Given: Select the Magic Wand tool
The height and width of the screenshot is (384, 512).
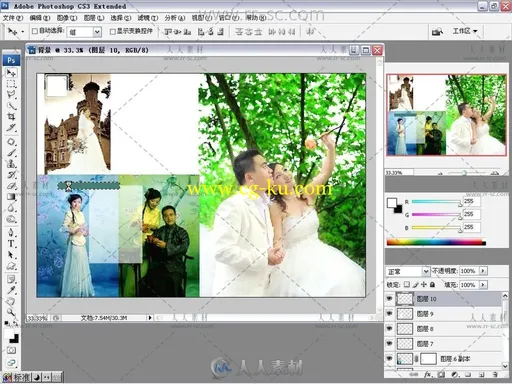Looking at the screenshot, I should [11, 106].
